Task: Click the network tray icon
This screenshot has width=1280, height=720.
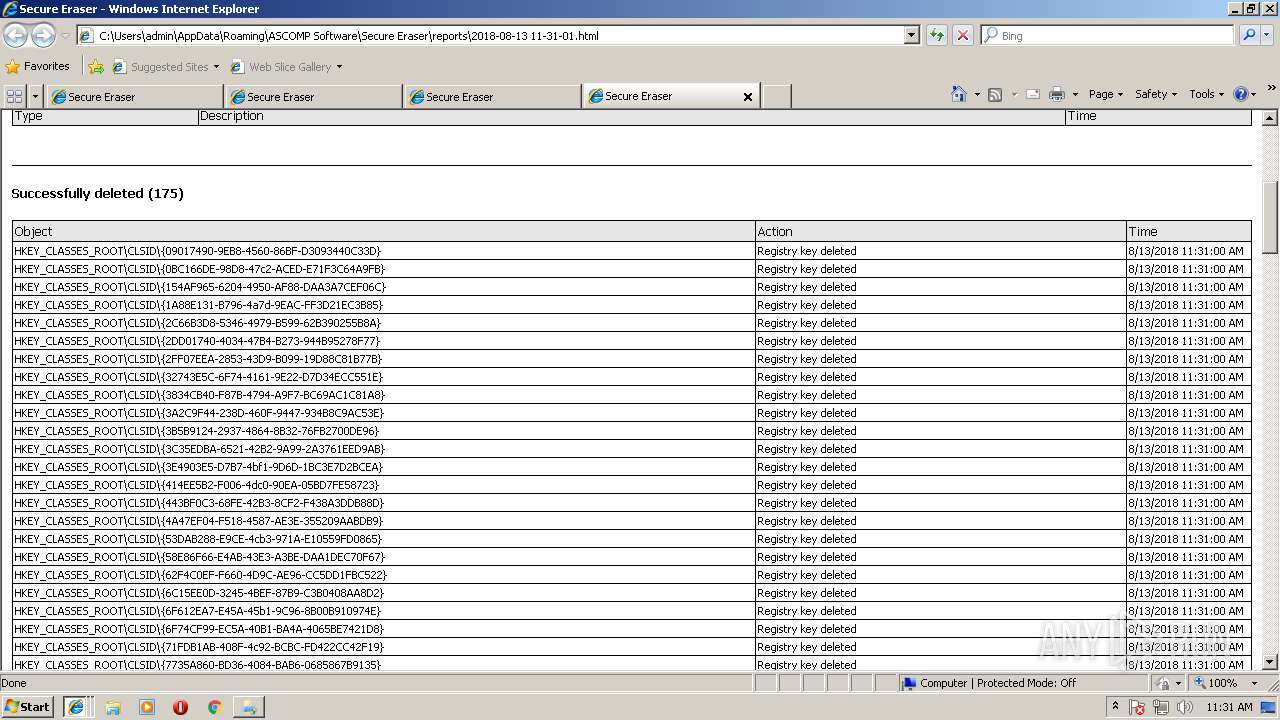Action: pyautogui.click(x=1161, y=707)
